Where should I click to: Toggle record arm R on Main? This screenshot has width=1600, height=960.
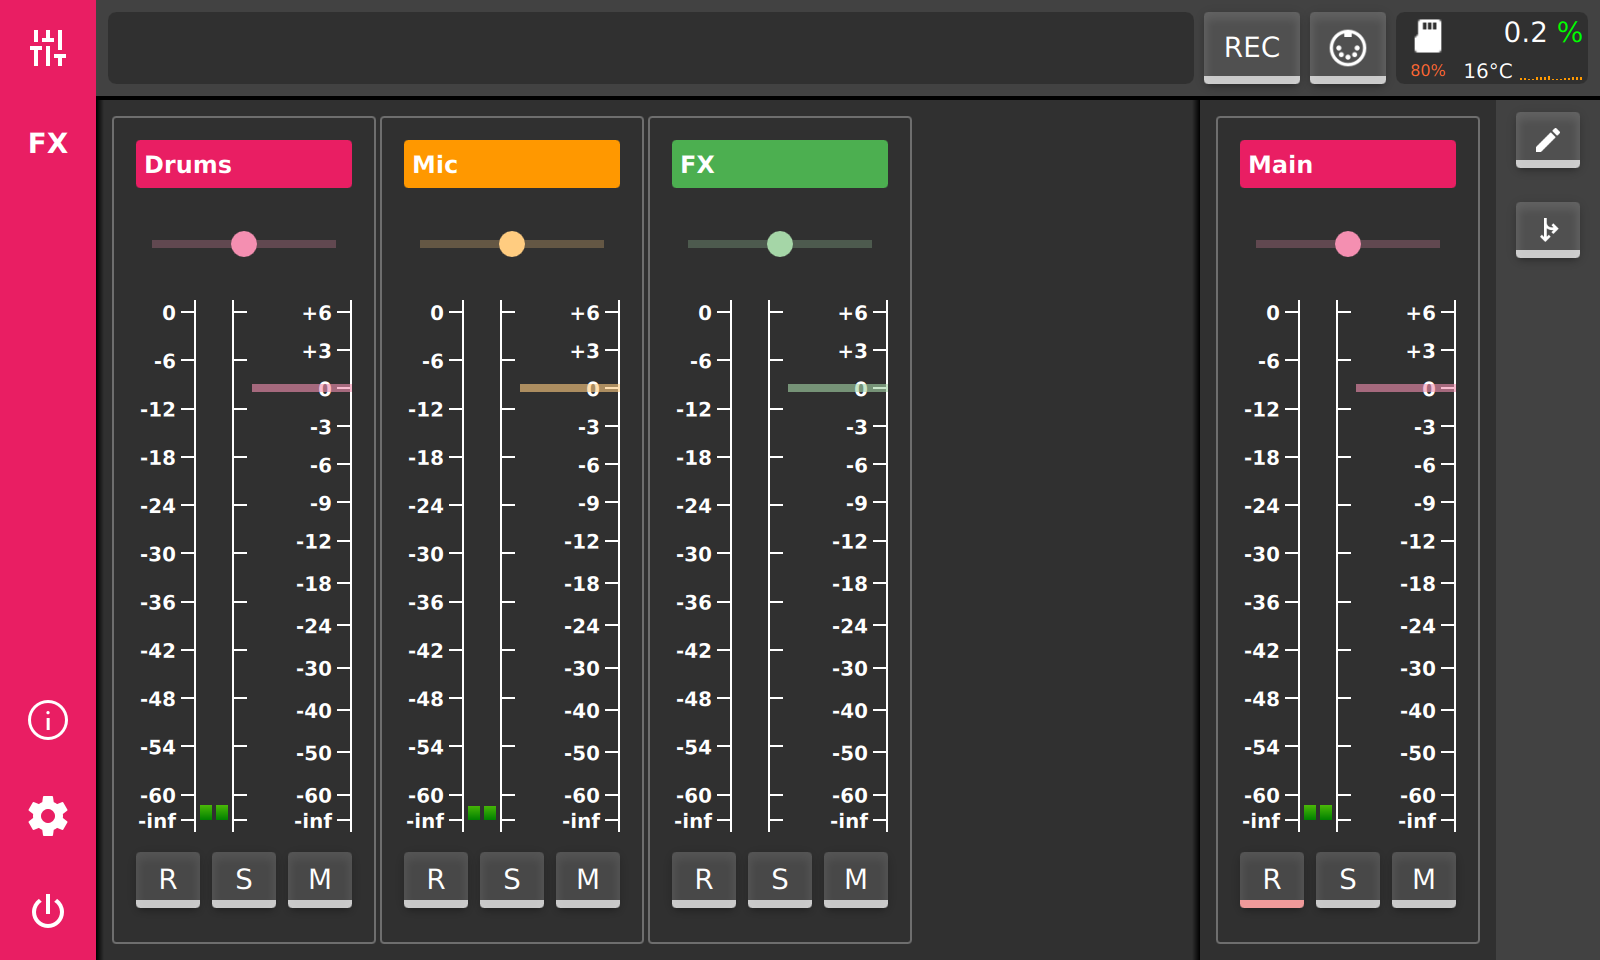[1272, 880]
